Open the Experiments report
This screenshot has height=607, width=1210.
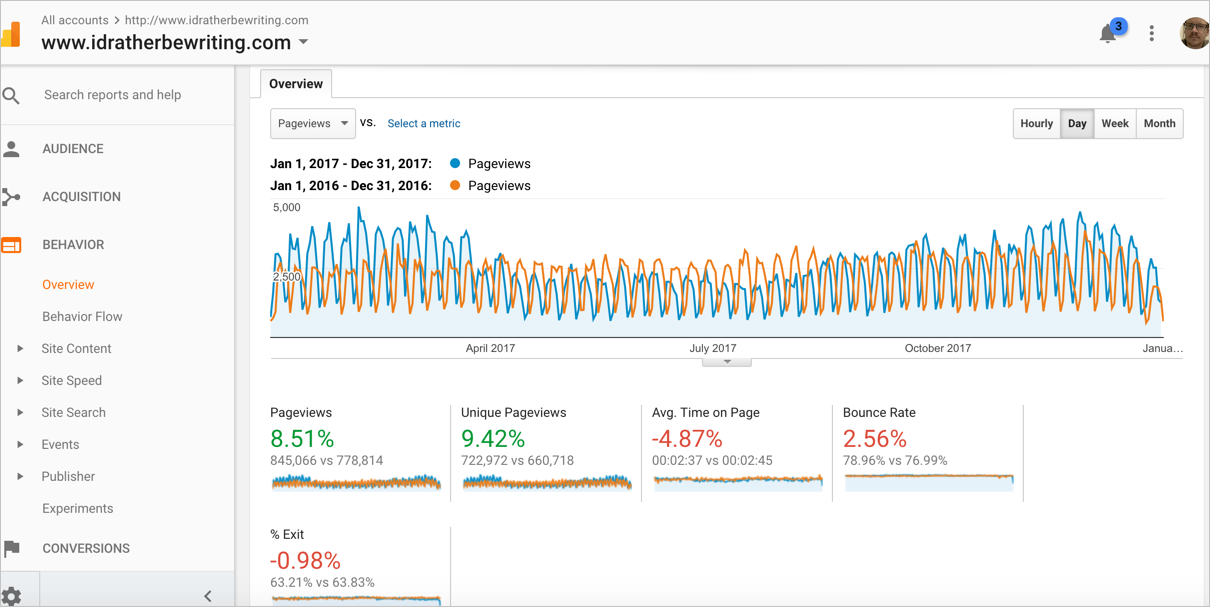click(x=78, y=509)
